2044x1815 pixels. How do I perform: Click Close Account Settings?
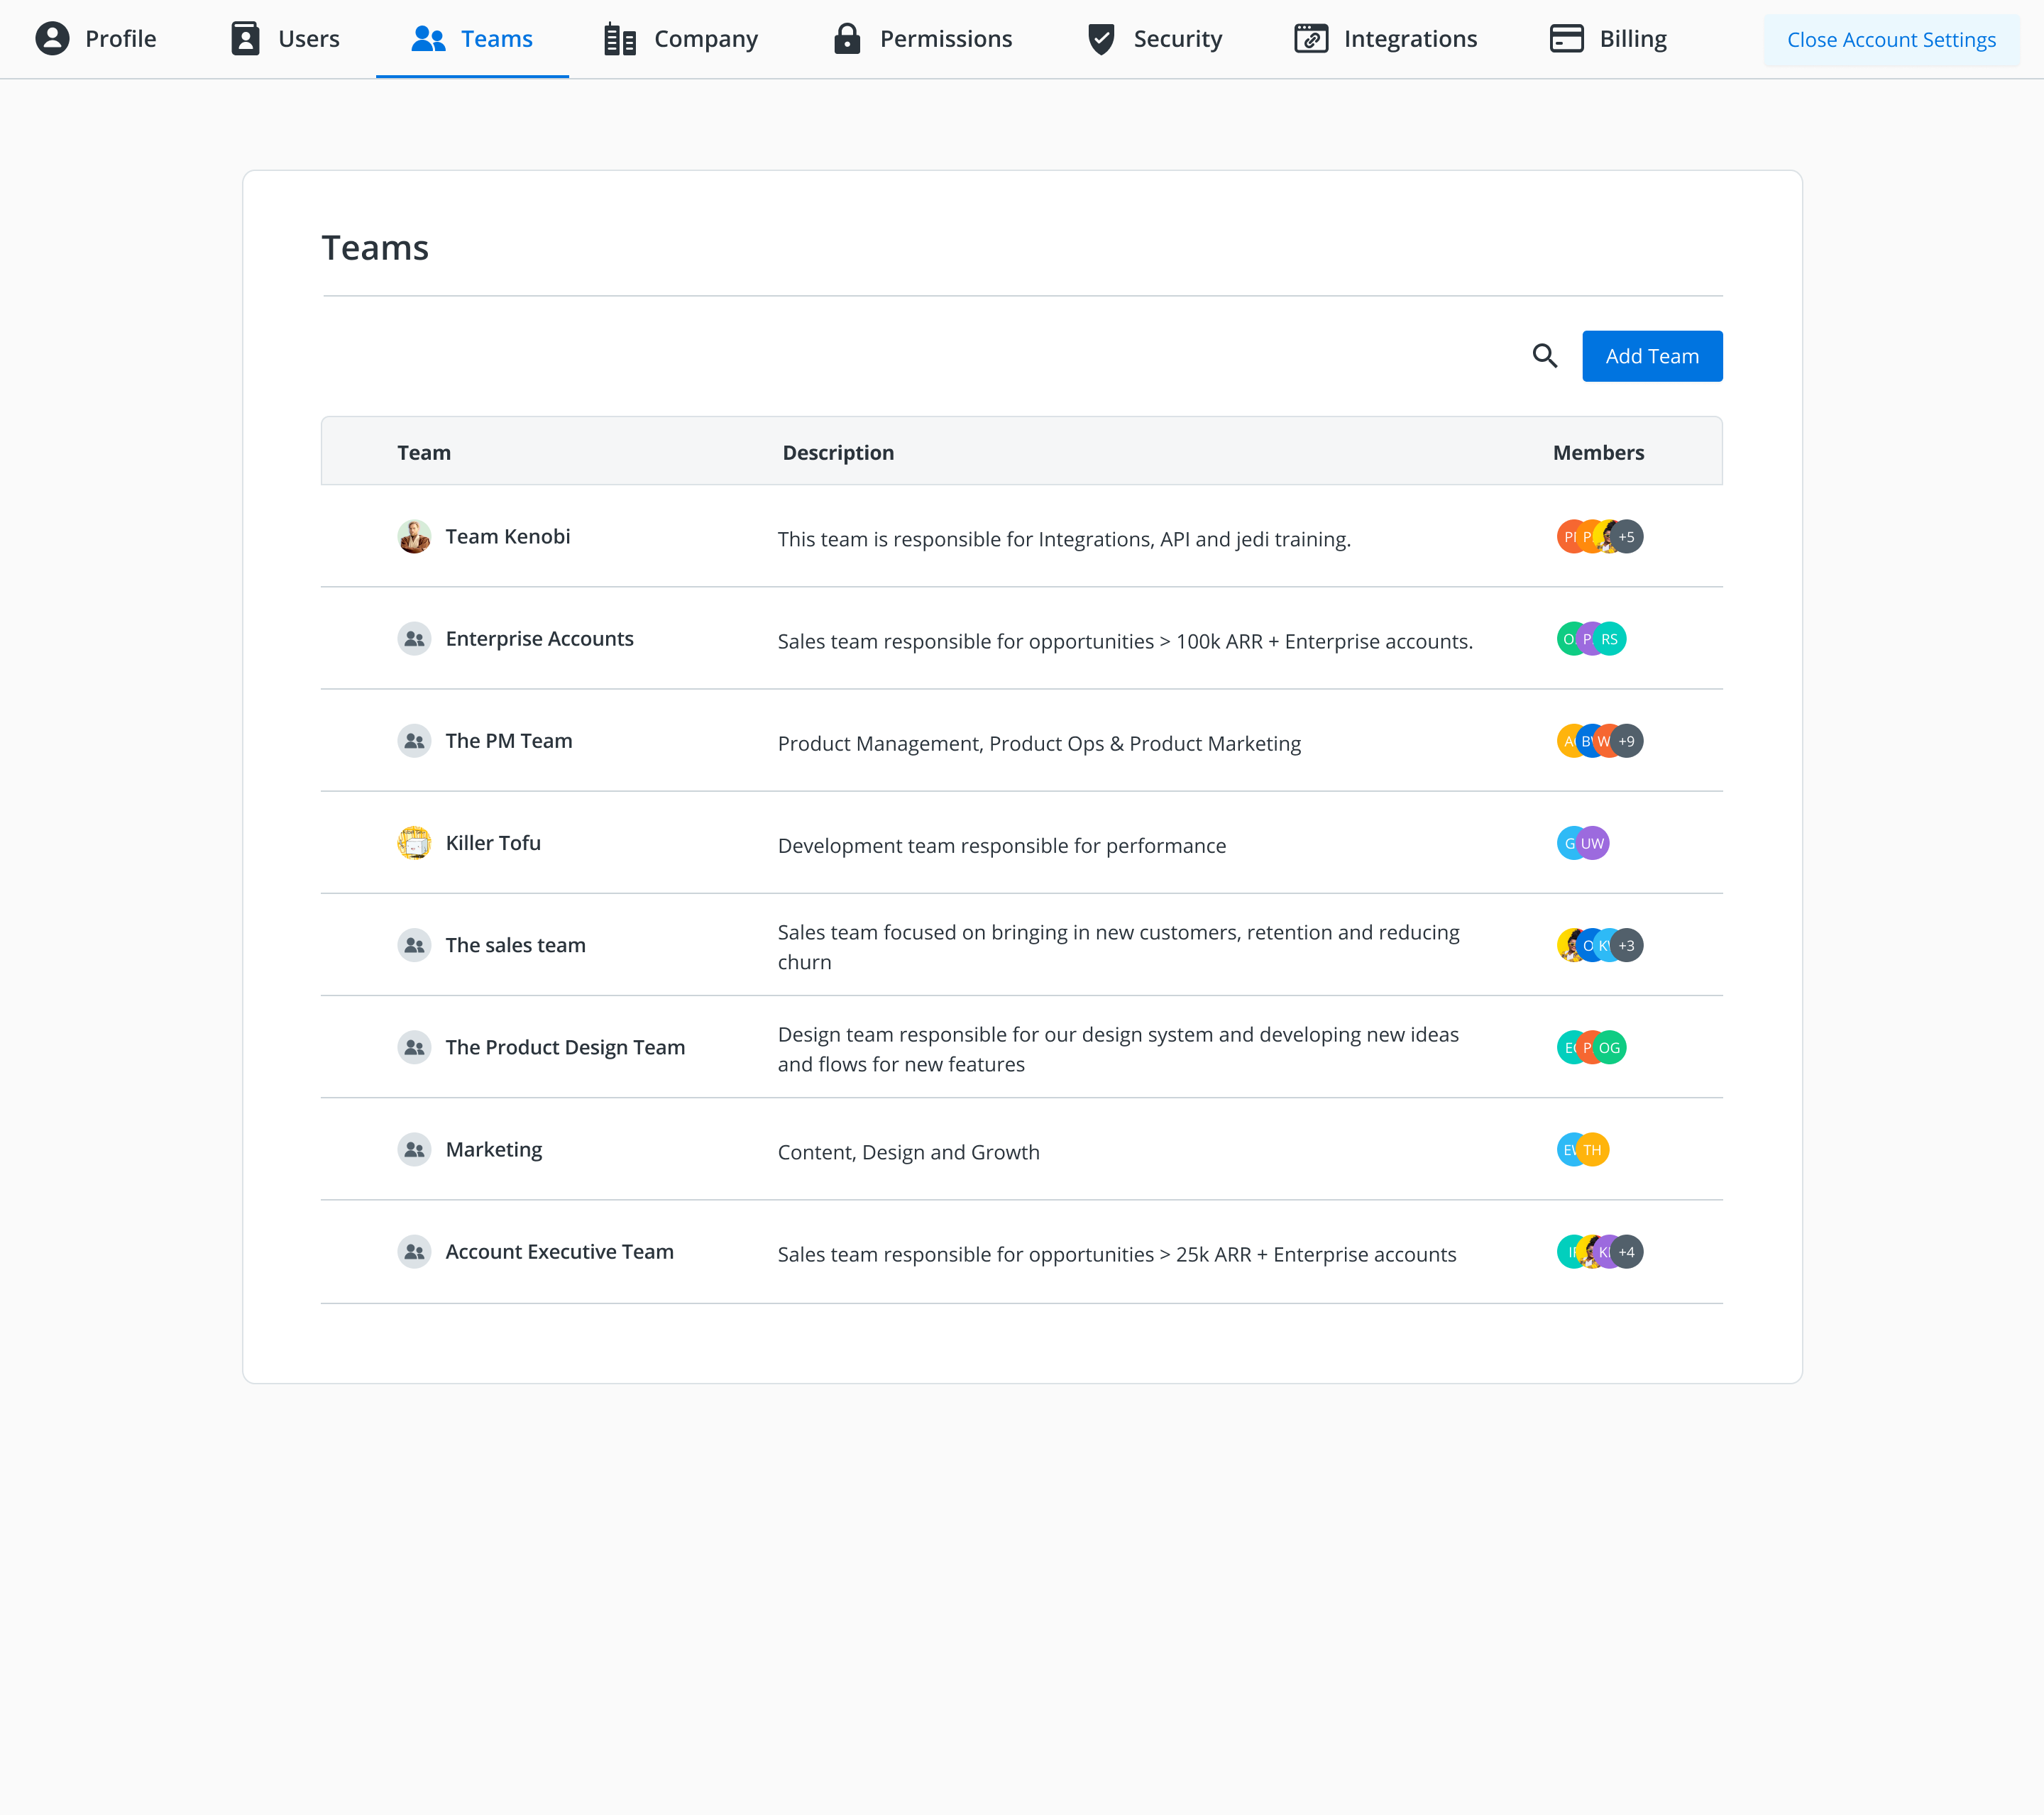coord(1890,40)
